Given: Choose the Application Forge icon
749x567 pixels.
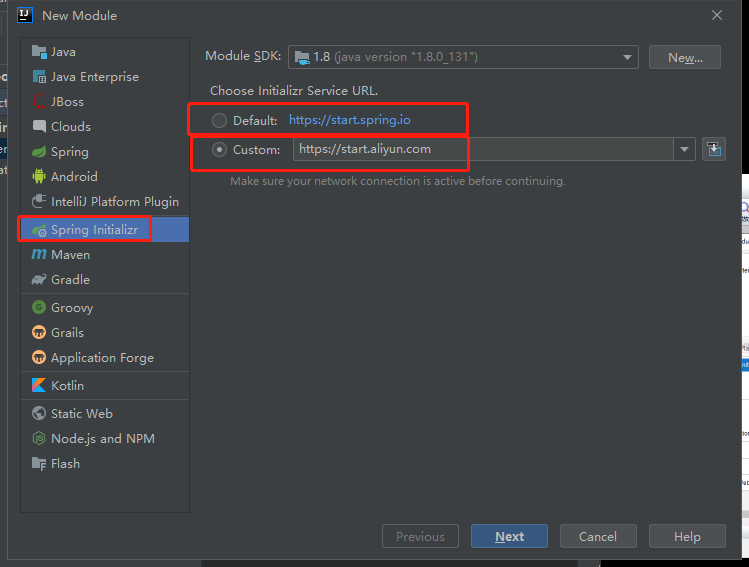Looking at the screenshot, I should click(x=39, y=357).
